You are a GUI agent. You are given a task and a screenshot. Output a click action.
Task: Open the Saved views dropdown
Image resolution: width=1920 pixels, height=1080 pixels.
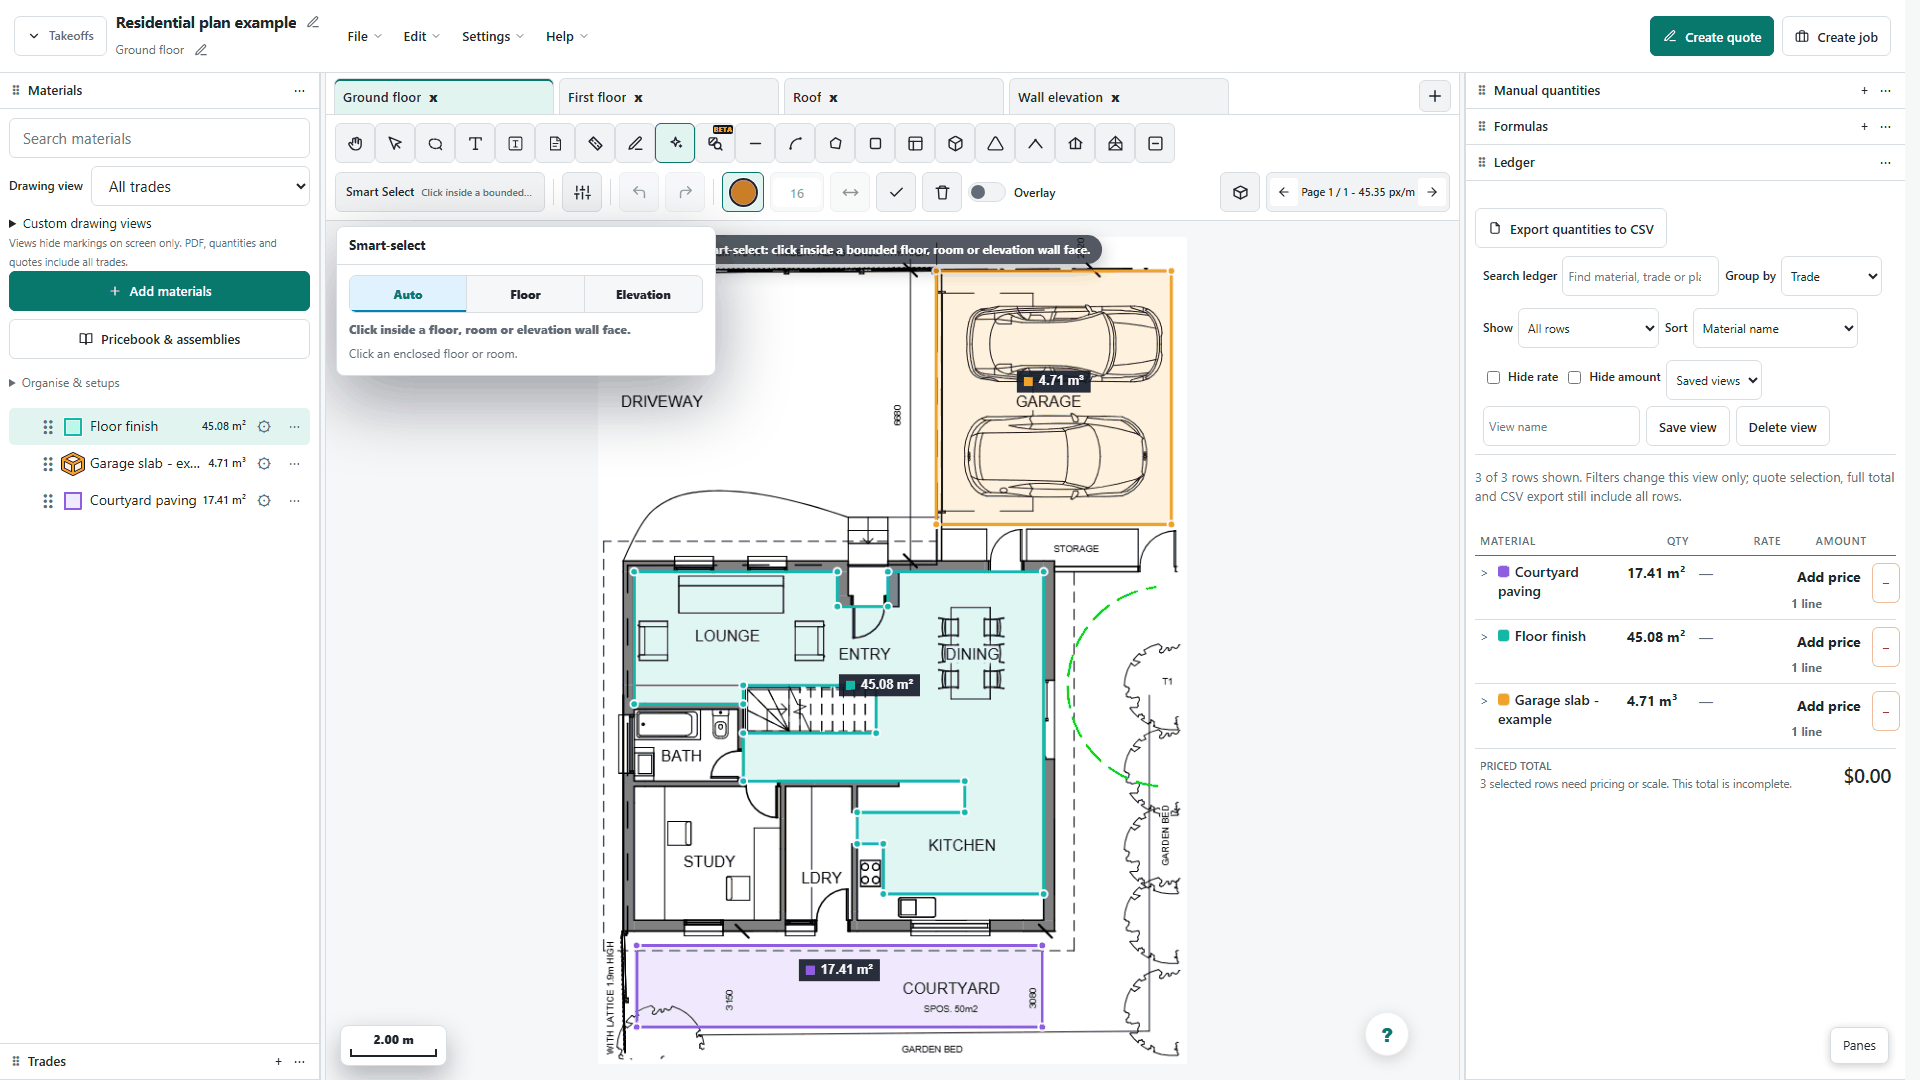coord(1714,381)
